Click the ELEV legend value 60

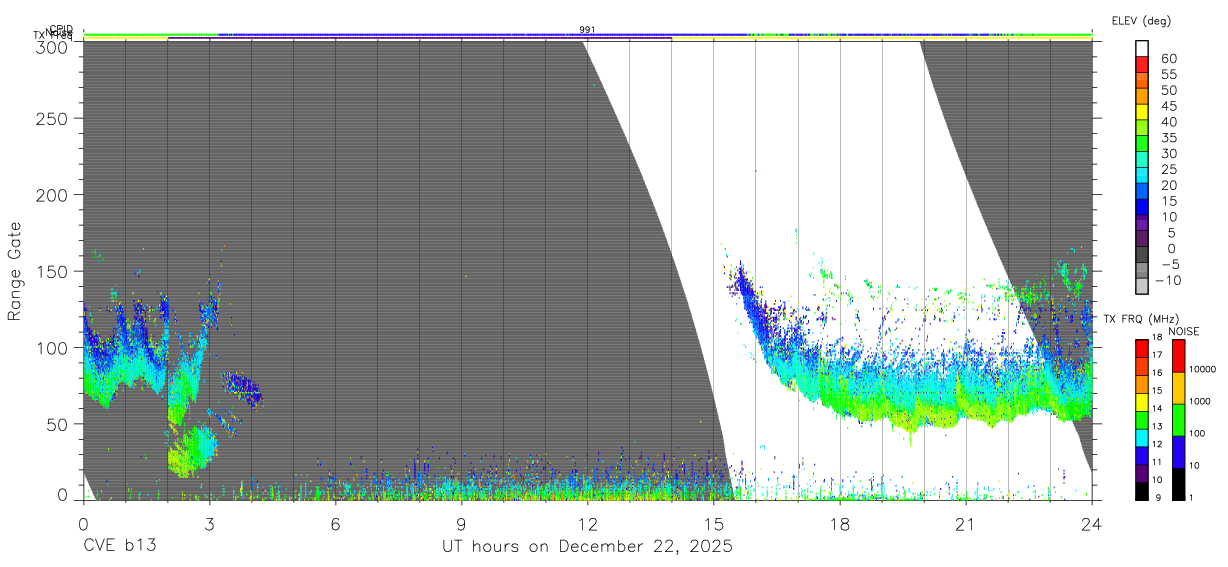click(1169, 58)
